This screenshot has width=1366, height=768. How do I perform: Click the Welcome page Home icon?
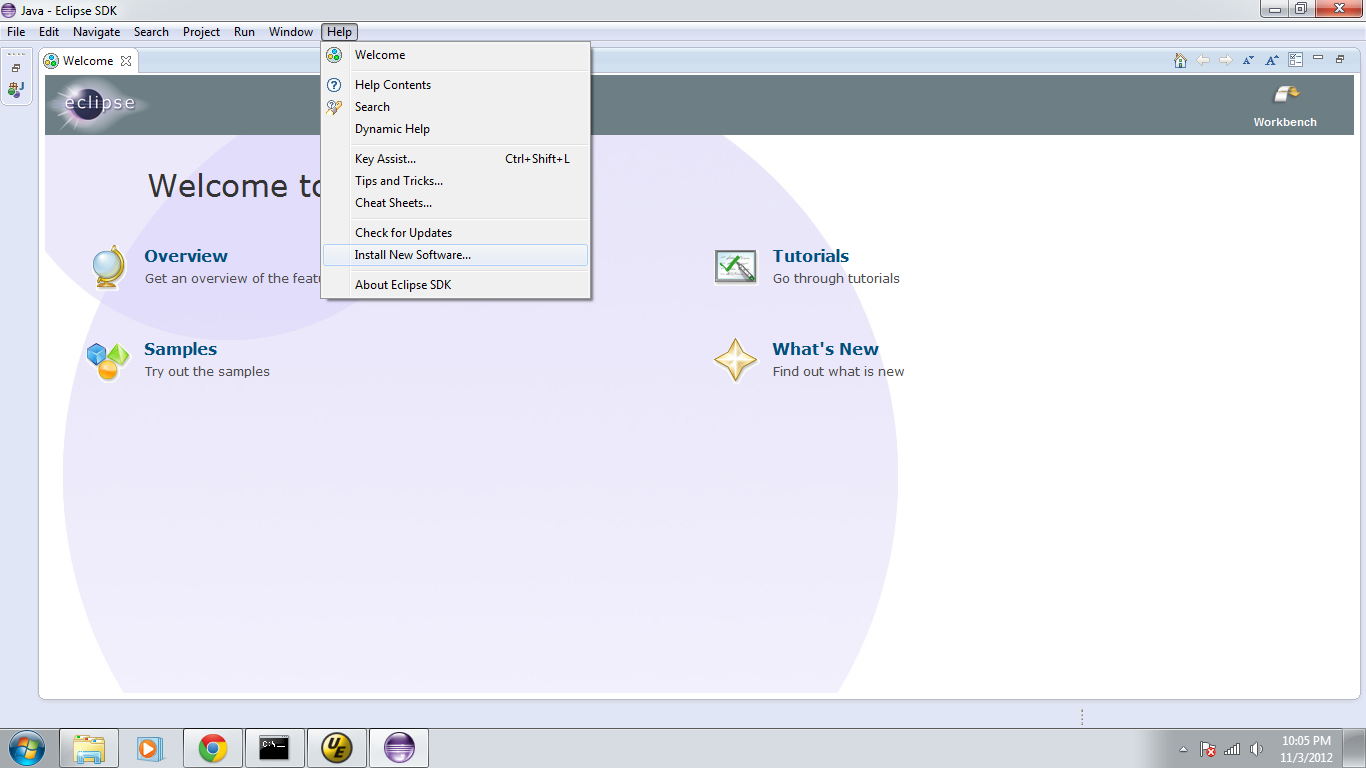(1180, 60)
